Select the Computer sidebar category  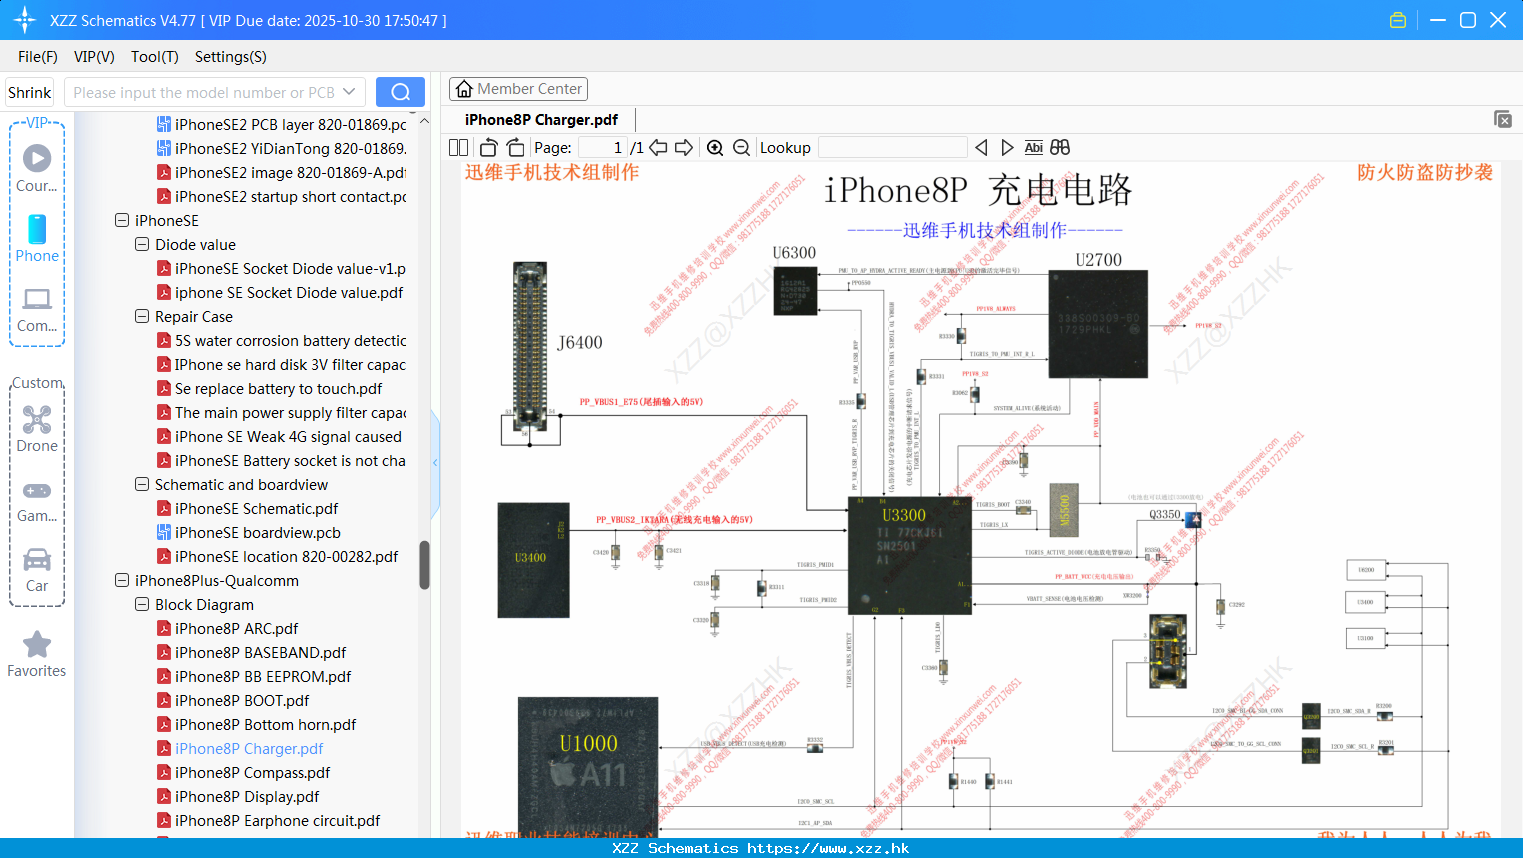click(x=37, y=309)
